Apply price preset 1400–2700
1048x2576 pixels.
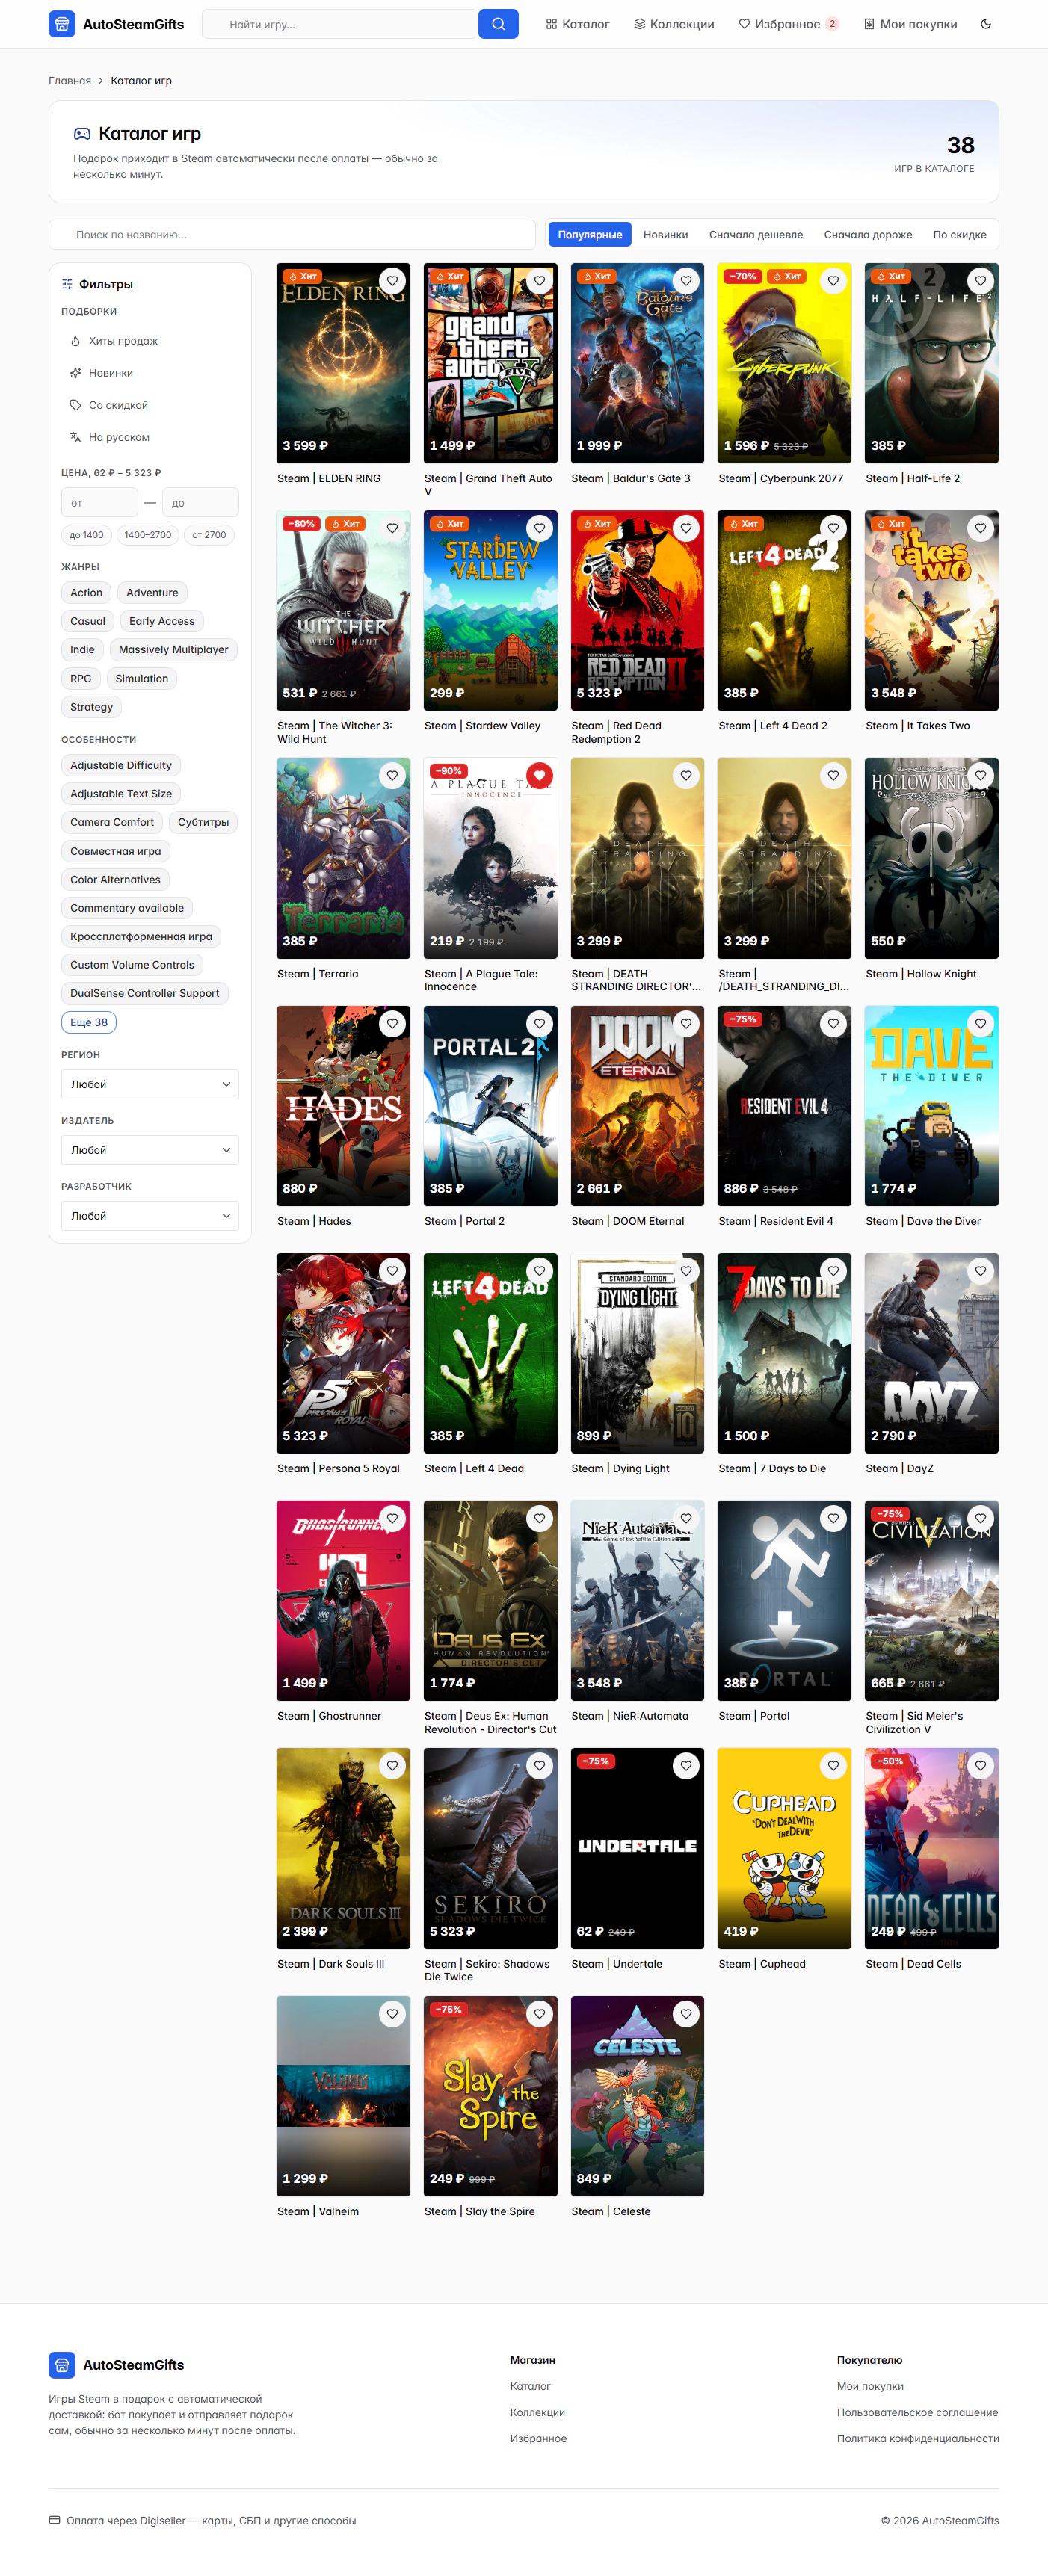pos(148,535)
